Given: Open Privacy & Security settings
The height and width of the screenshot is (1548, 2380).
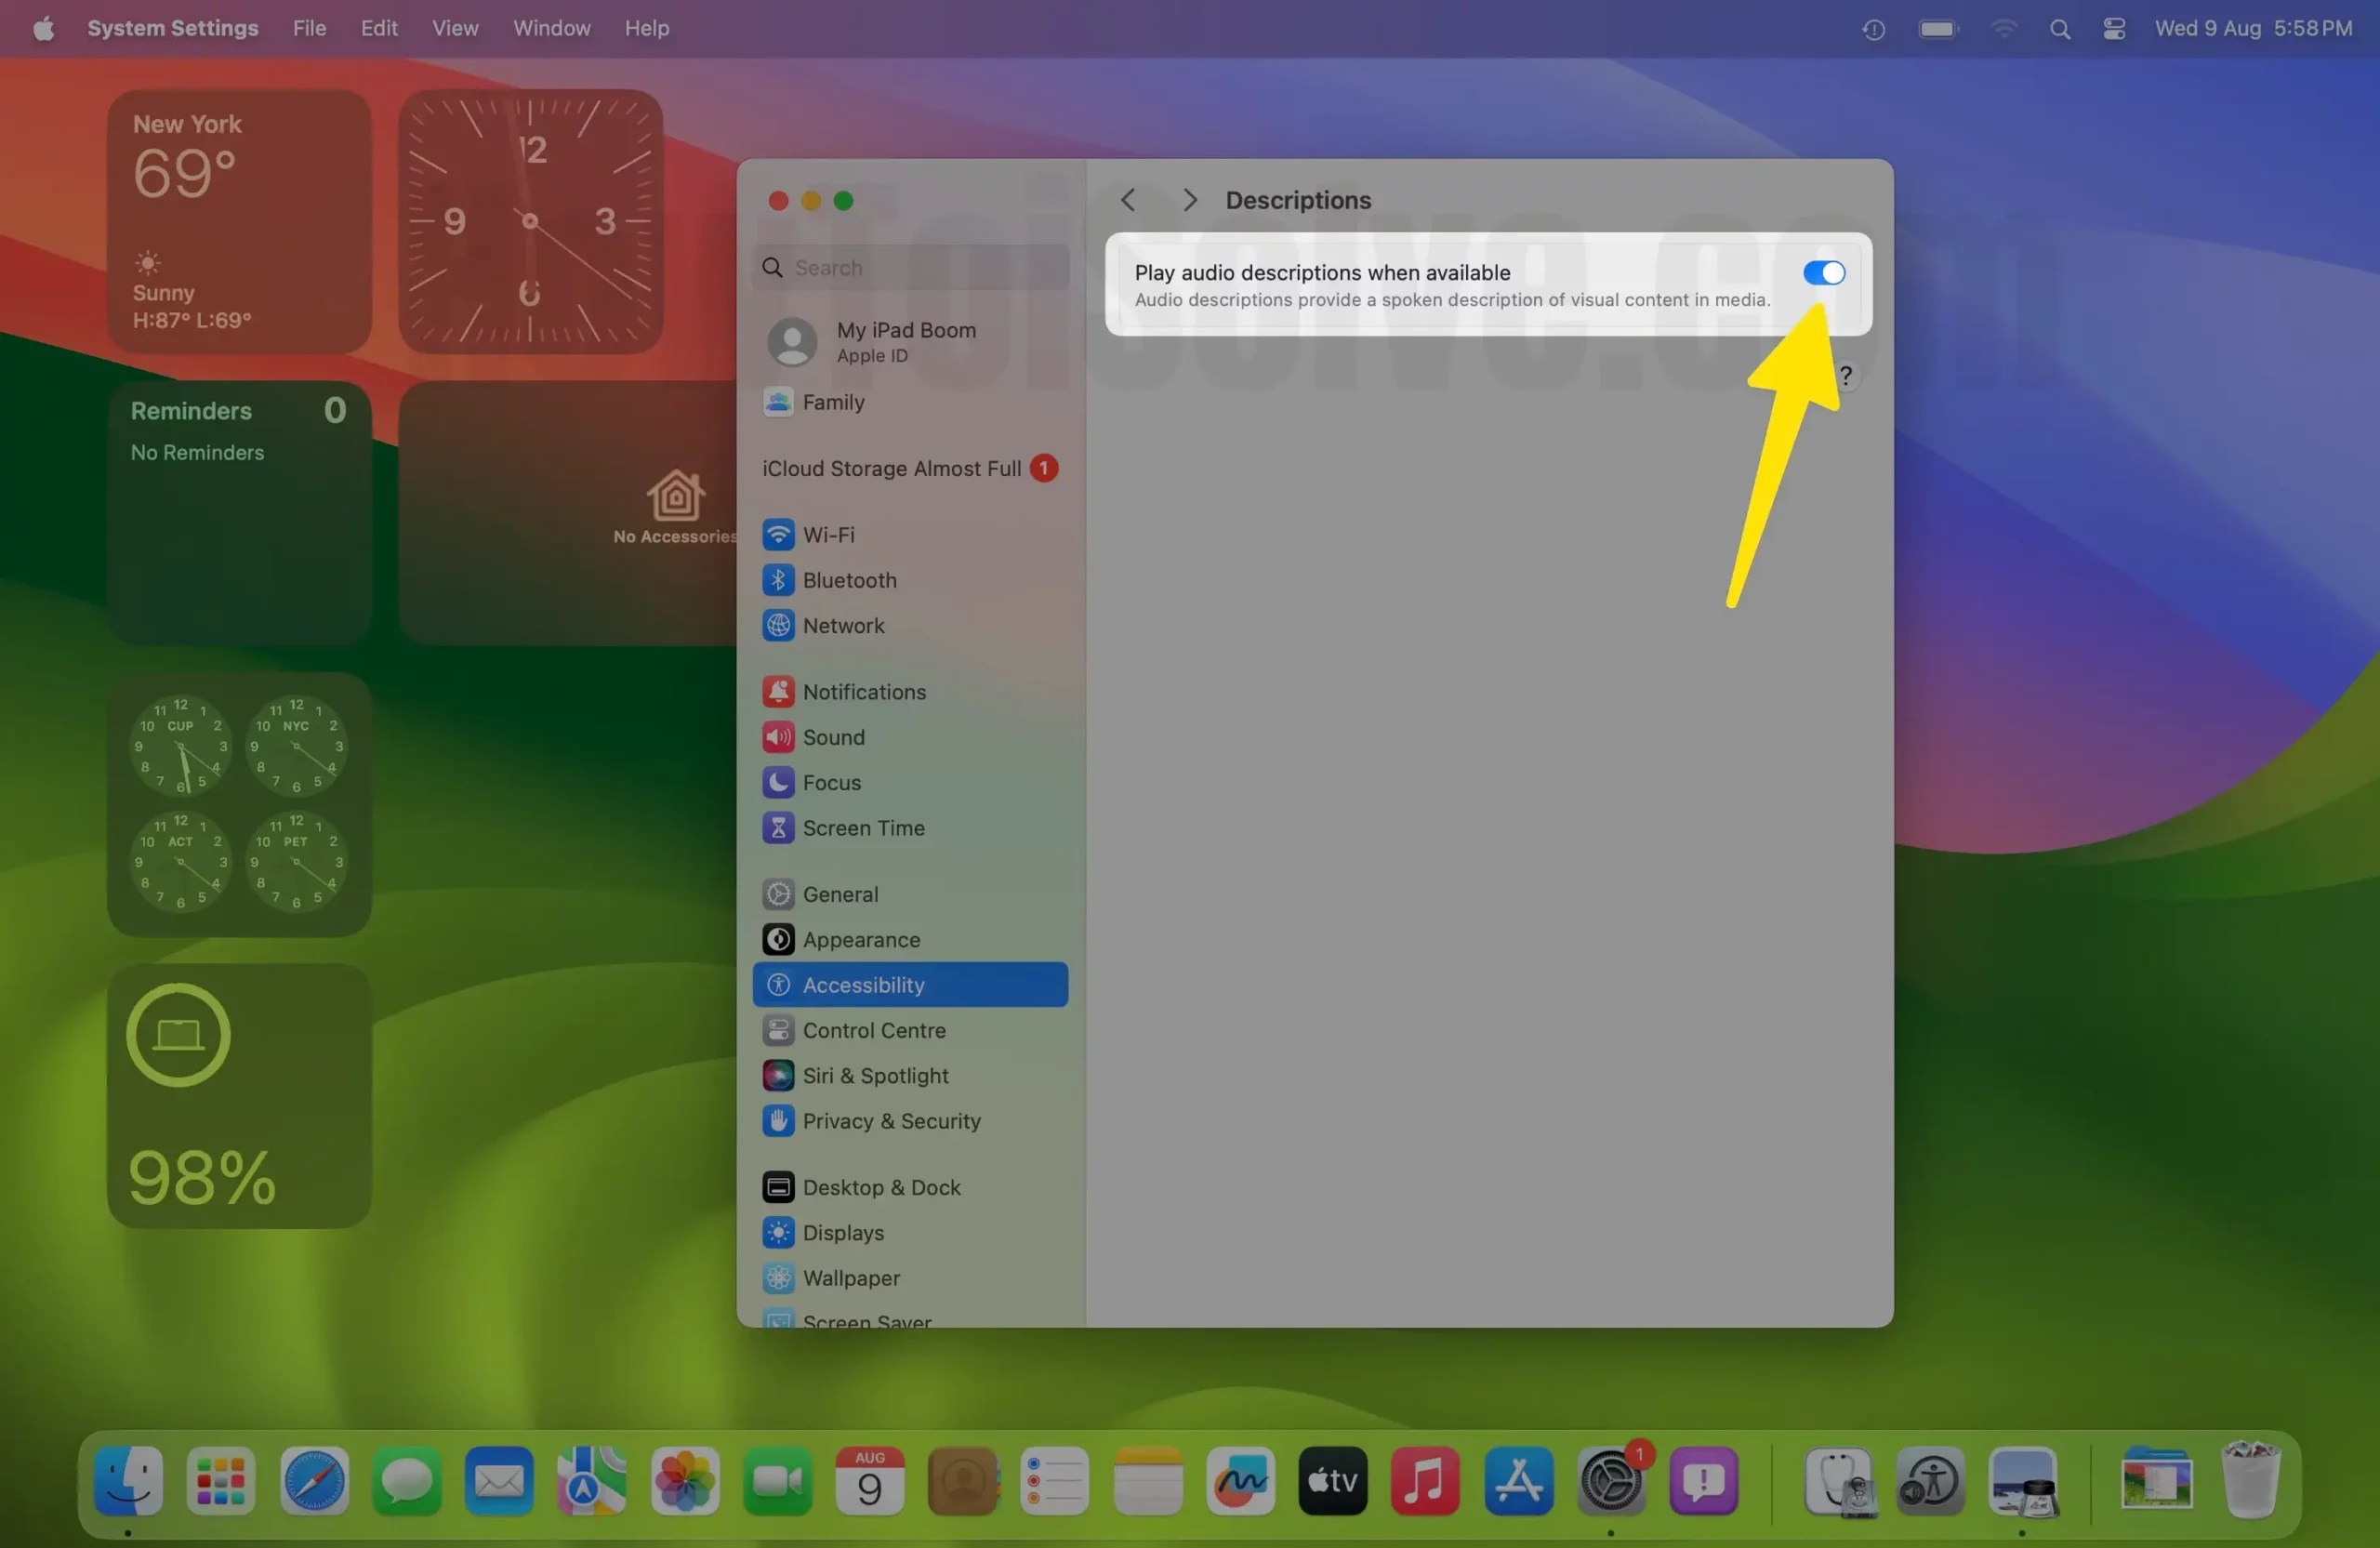Looking at the screenshot, I should pyautogui.click(x=892, y=1121).
